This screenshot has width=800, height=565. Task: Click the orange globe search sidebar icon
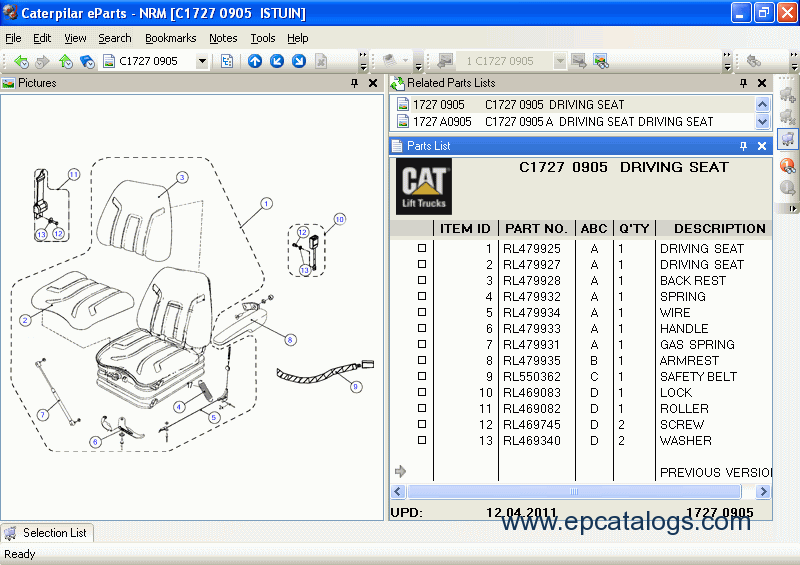(x=788, y=165)
